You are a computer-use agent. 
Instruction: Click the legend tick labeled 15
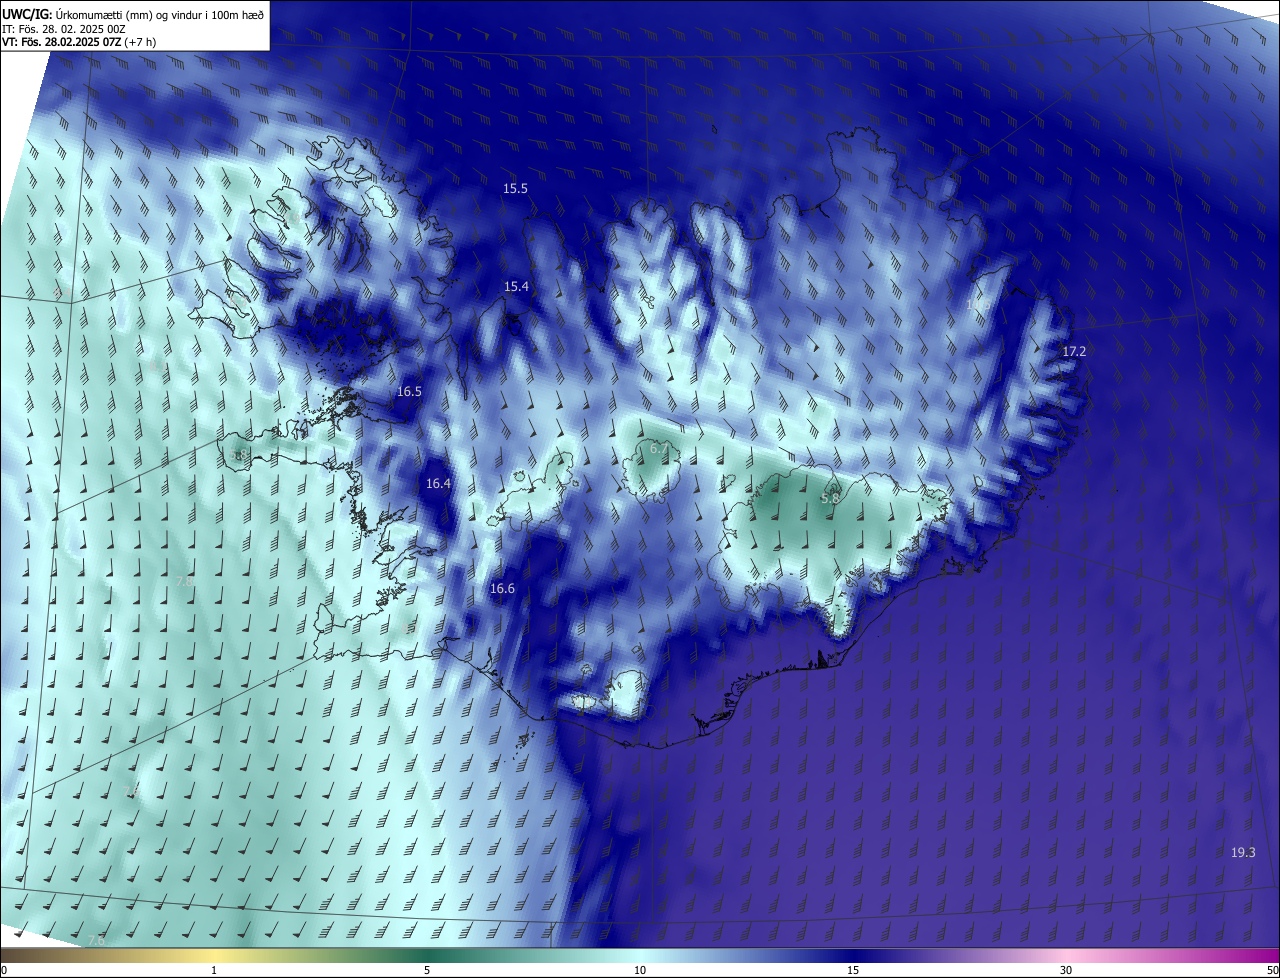[853, 970]
